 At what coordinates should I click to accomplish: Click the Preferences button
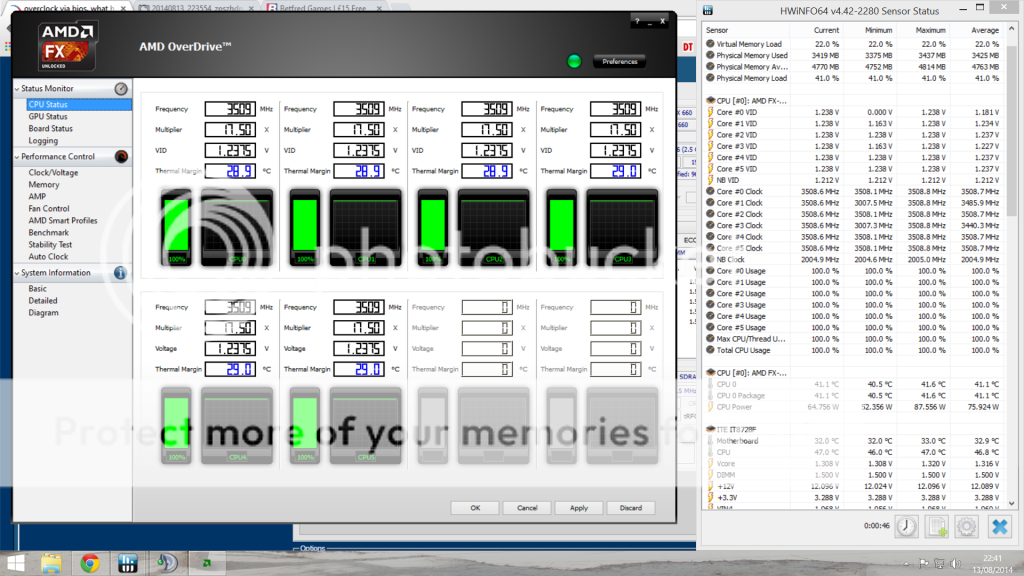click(619, 61)
